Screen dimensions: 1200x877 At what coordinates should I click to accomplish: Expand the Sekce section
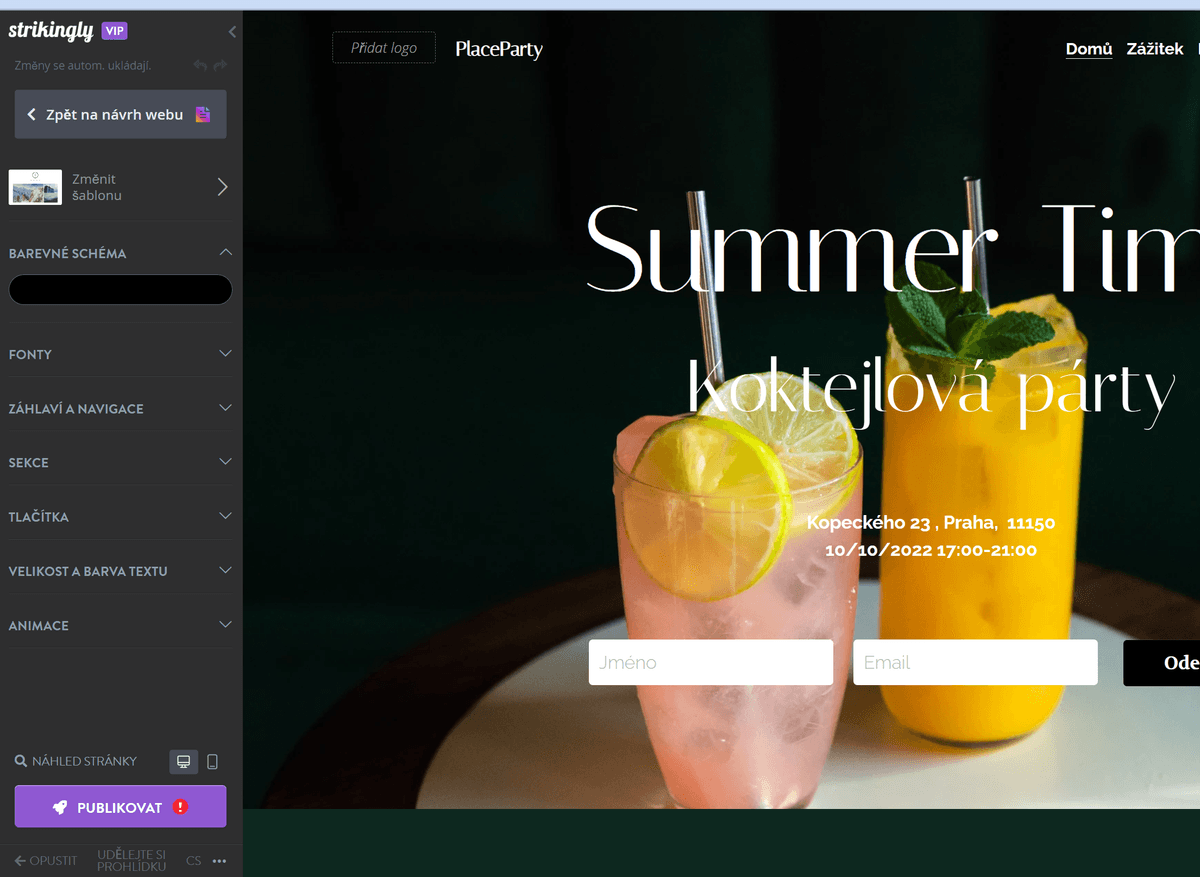[120, 462]
